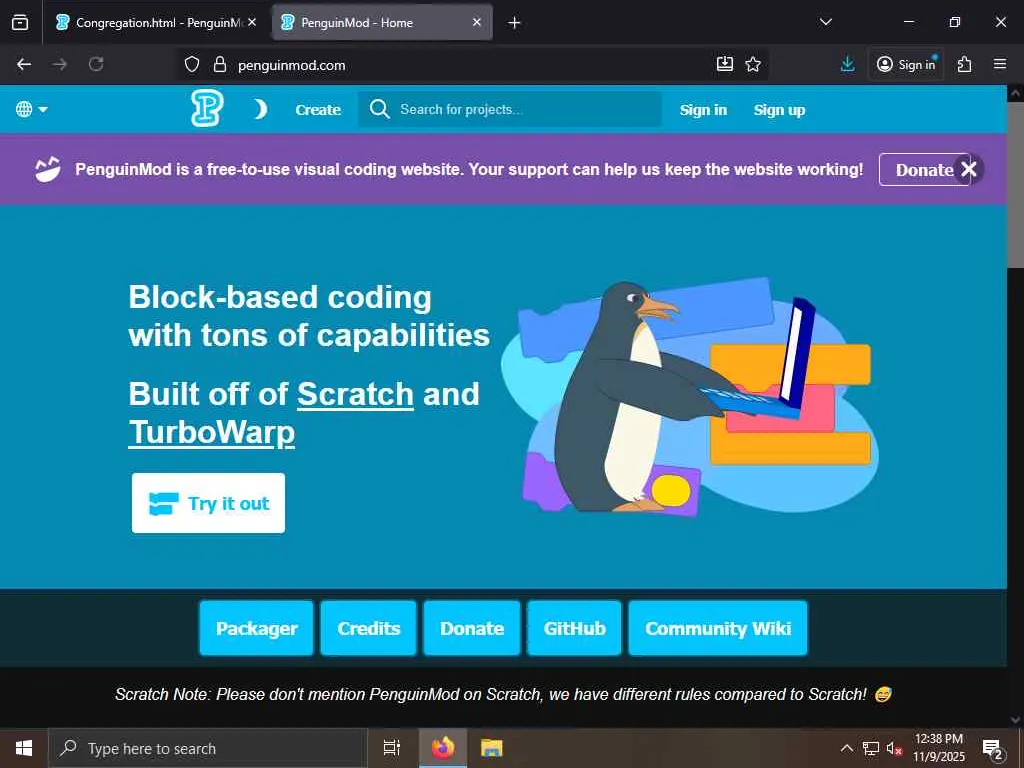Open Task View on the taskbar
The image size is (1024, 768).
click(391, 748)
